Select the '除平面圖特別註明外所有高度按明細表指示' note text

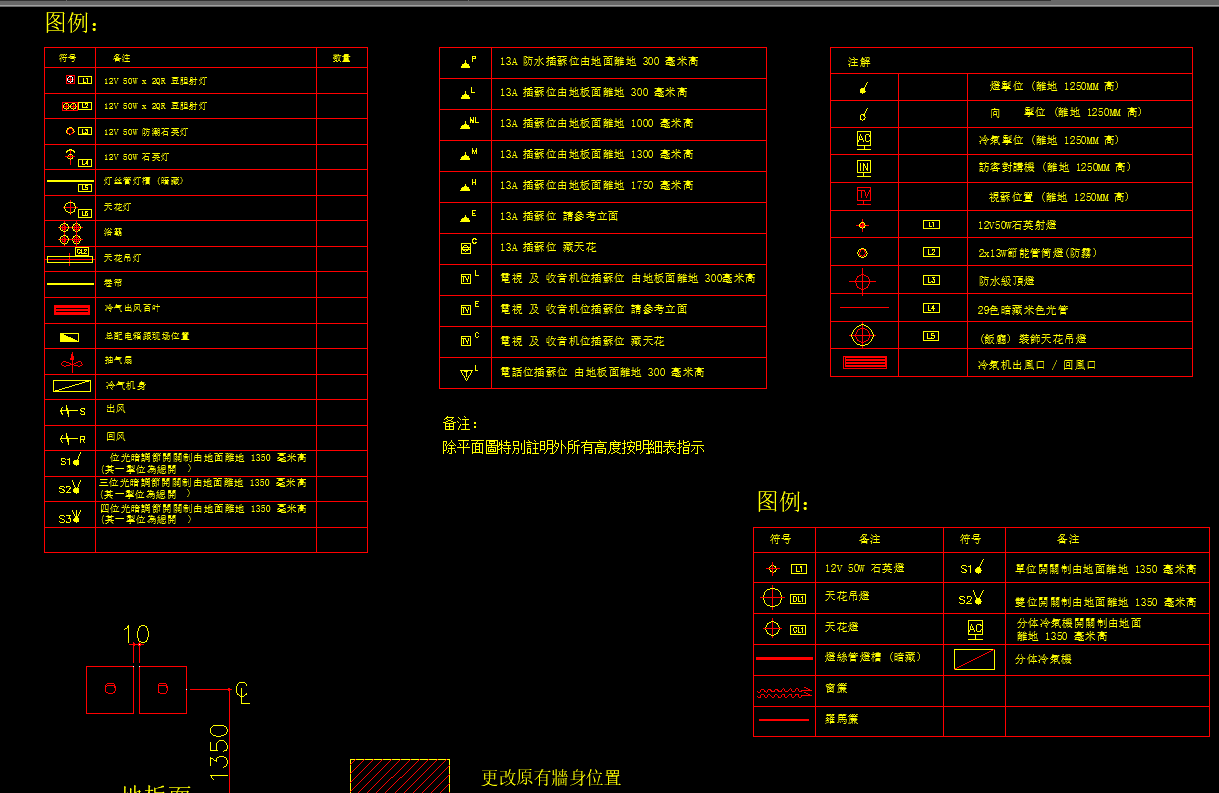click(573, 448)
